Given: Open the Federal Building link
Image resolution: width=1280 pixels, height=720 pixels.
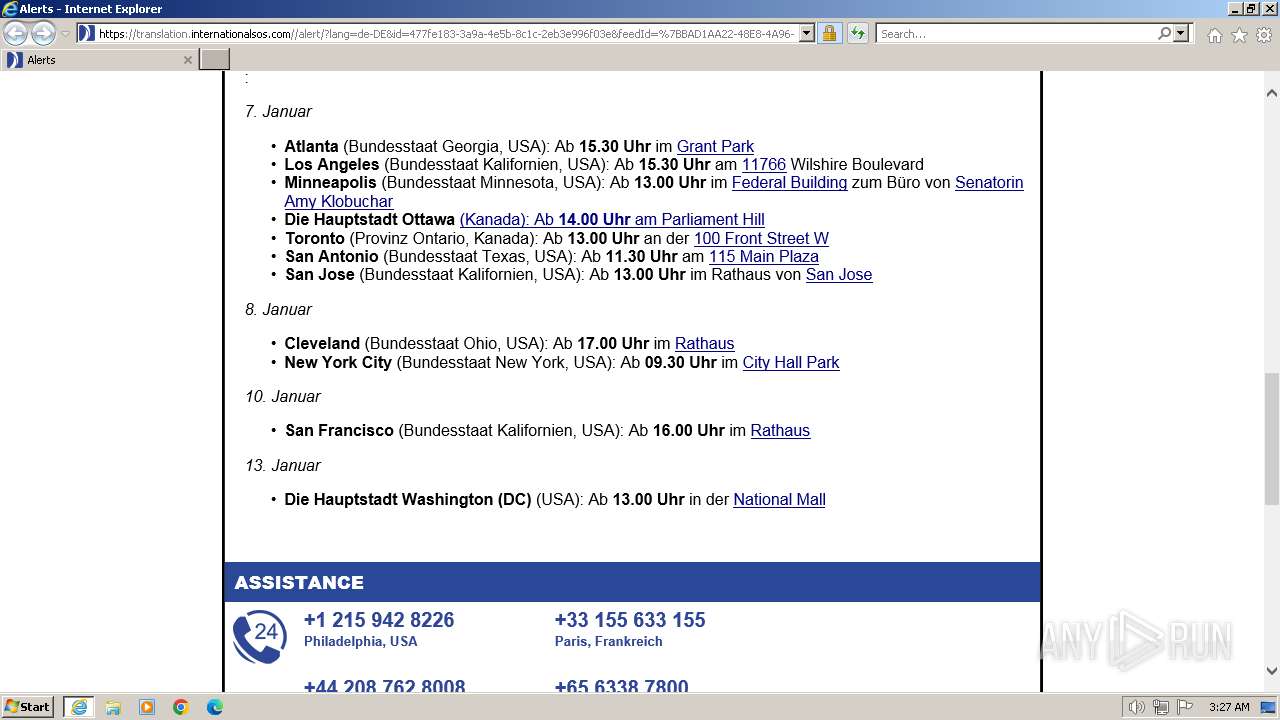Looking at the screenshot, I should (x=789, y=183).
